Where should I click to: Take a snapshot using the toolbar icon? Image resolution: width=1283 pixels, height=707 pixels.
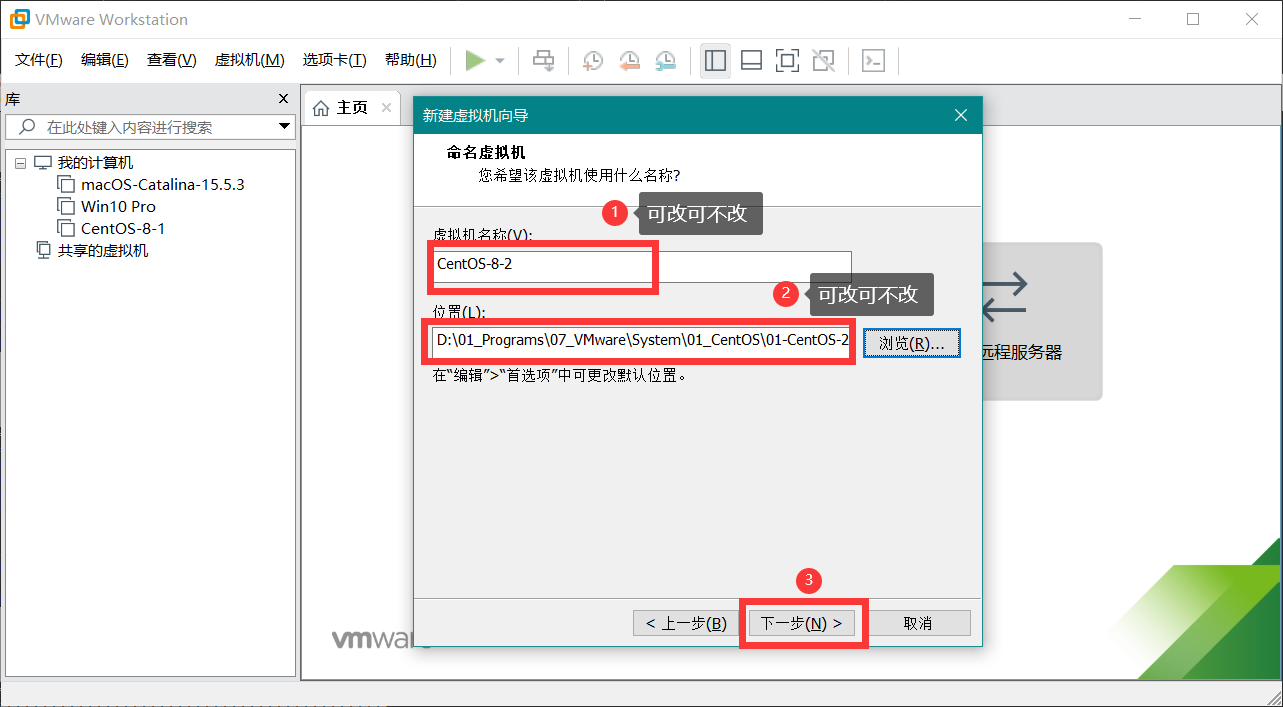click(x=593, y=61)
